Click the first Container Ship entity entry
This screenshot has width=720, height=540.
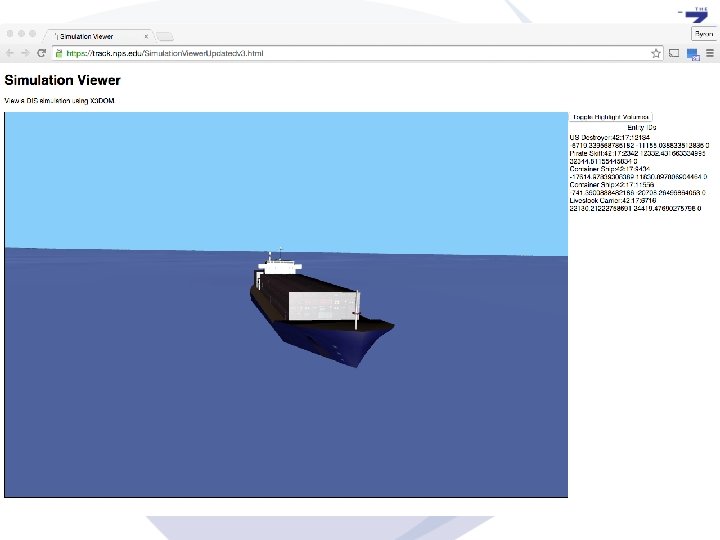point(638,173)
